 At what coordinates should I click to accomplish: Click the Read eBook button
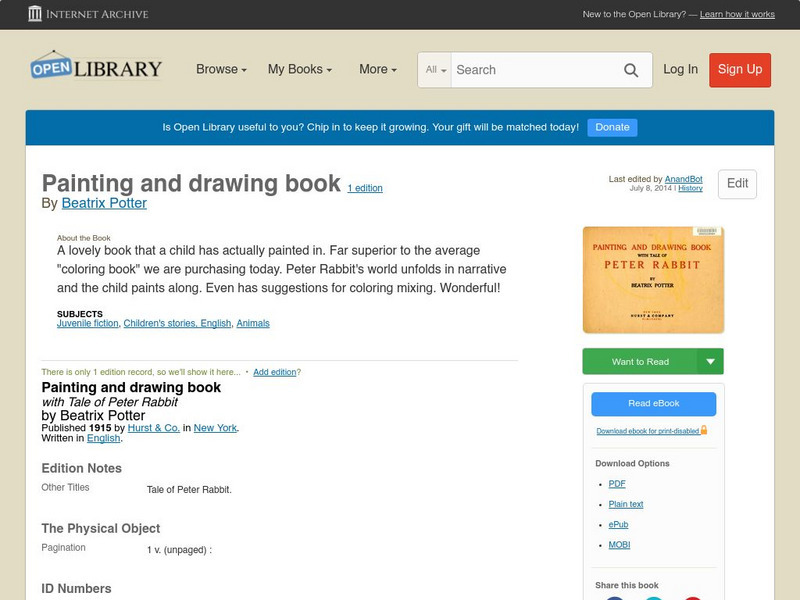[654, 403]
